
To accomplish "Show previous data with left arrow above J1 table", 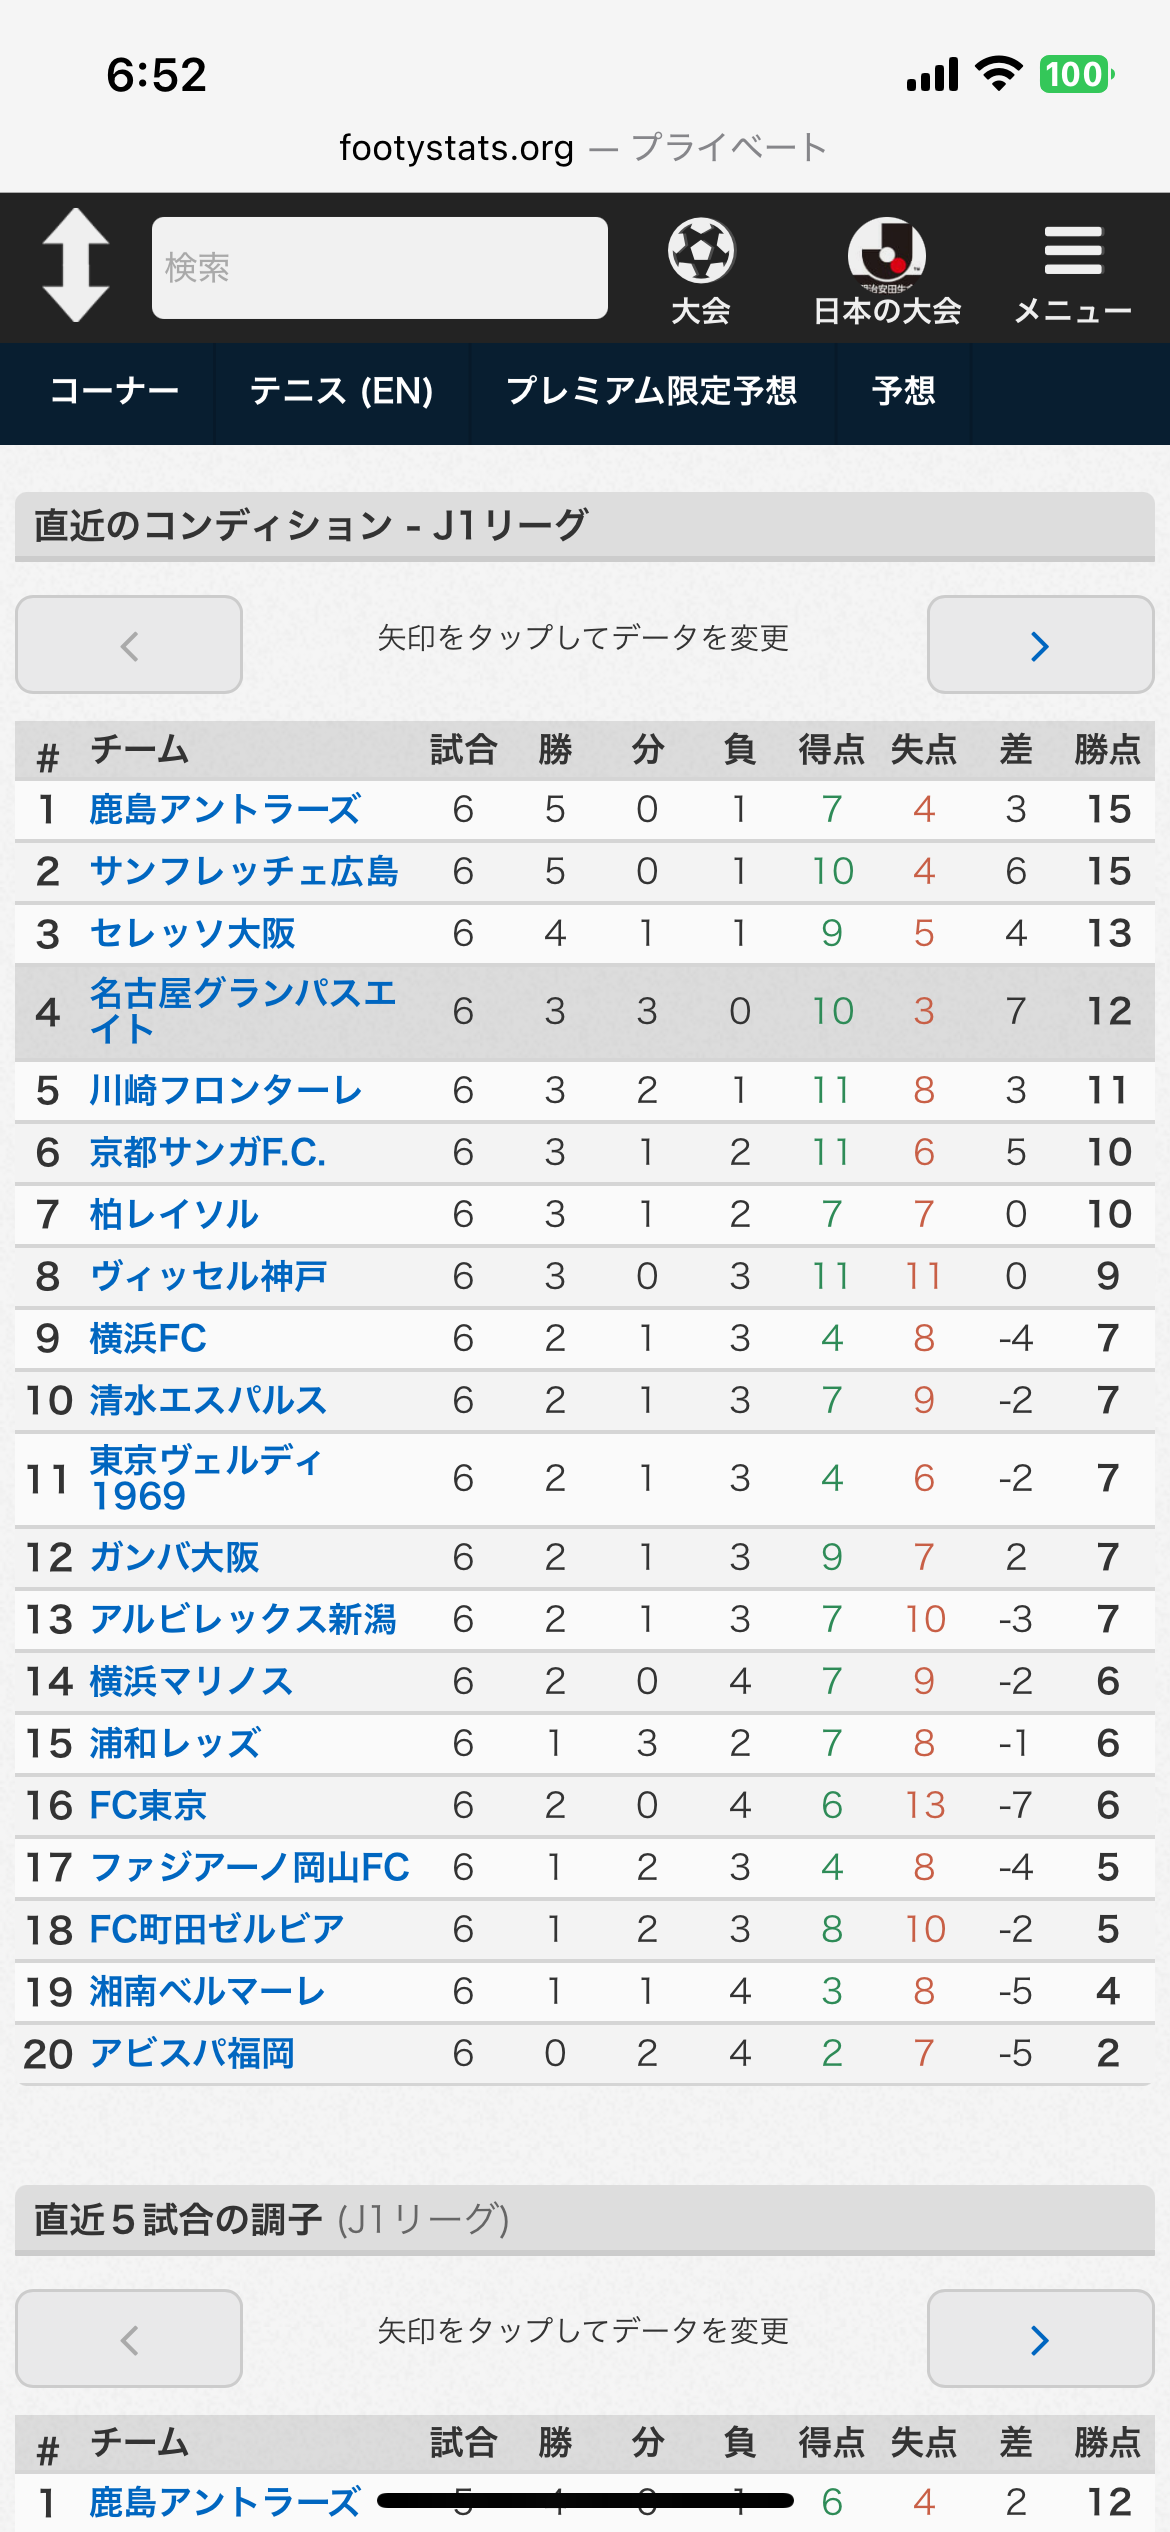I will (x=129, y=645).
